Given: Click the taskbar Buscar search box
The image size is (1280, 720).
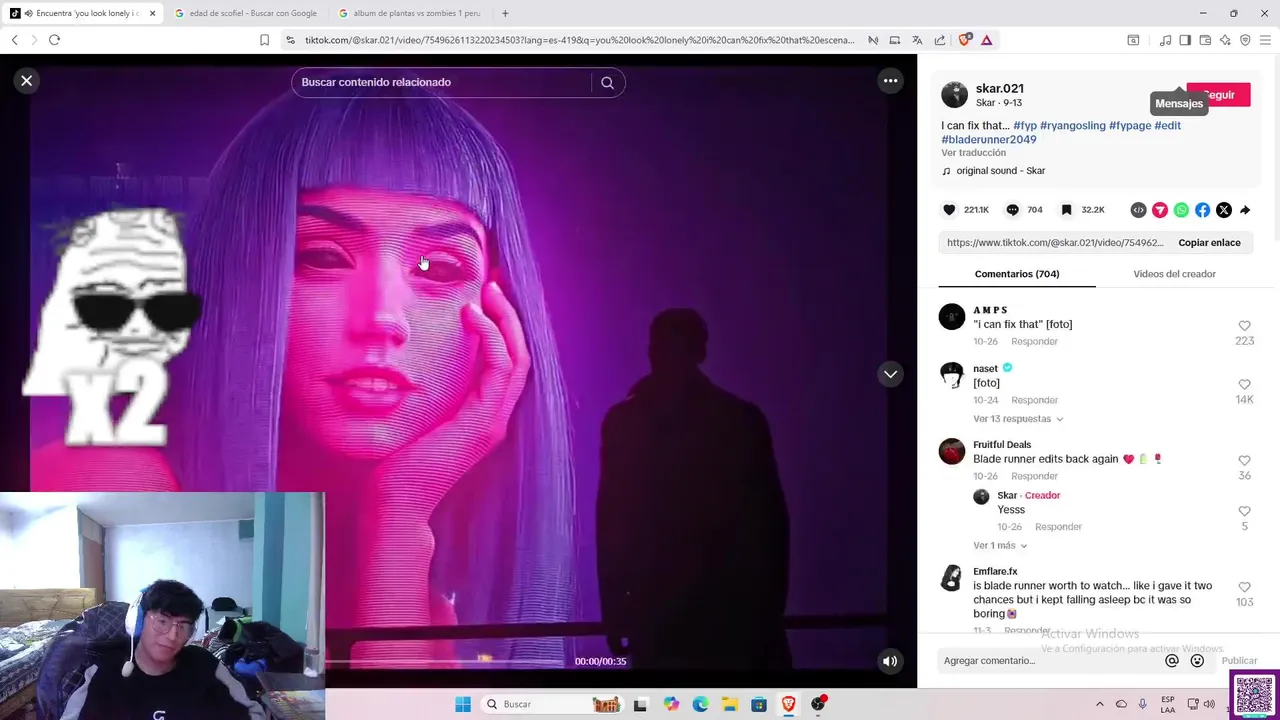Looking at the screenshot, I should coord(552,704).
